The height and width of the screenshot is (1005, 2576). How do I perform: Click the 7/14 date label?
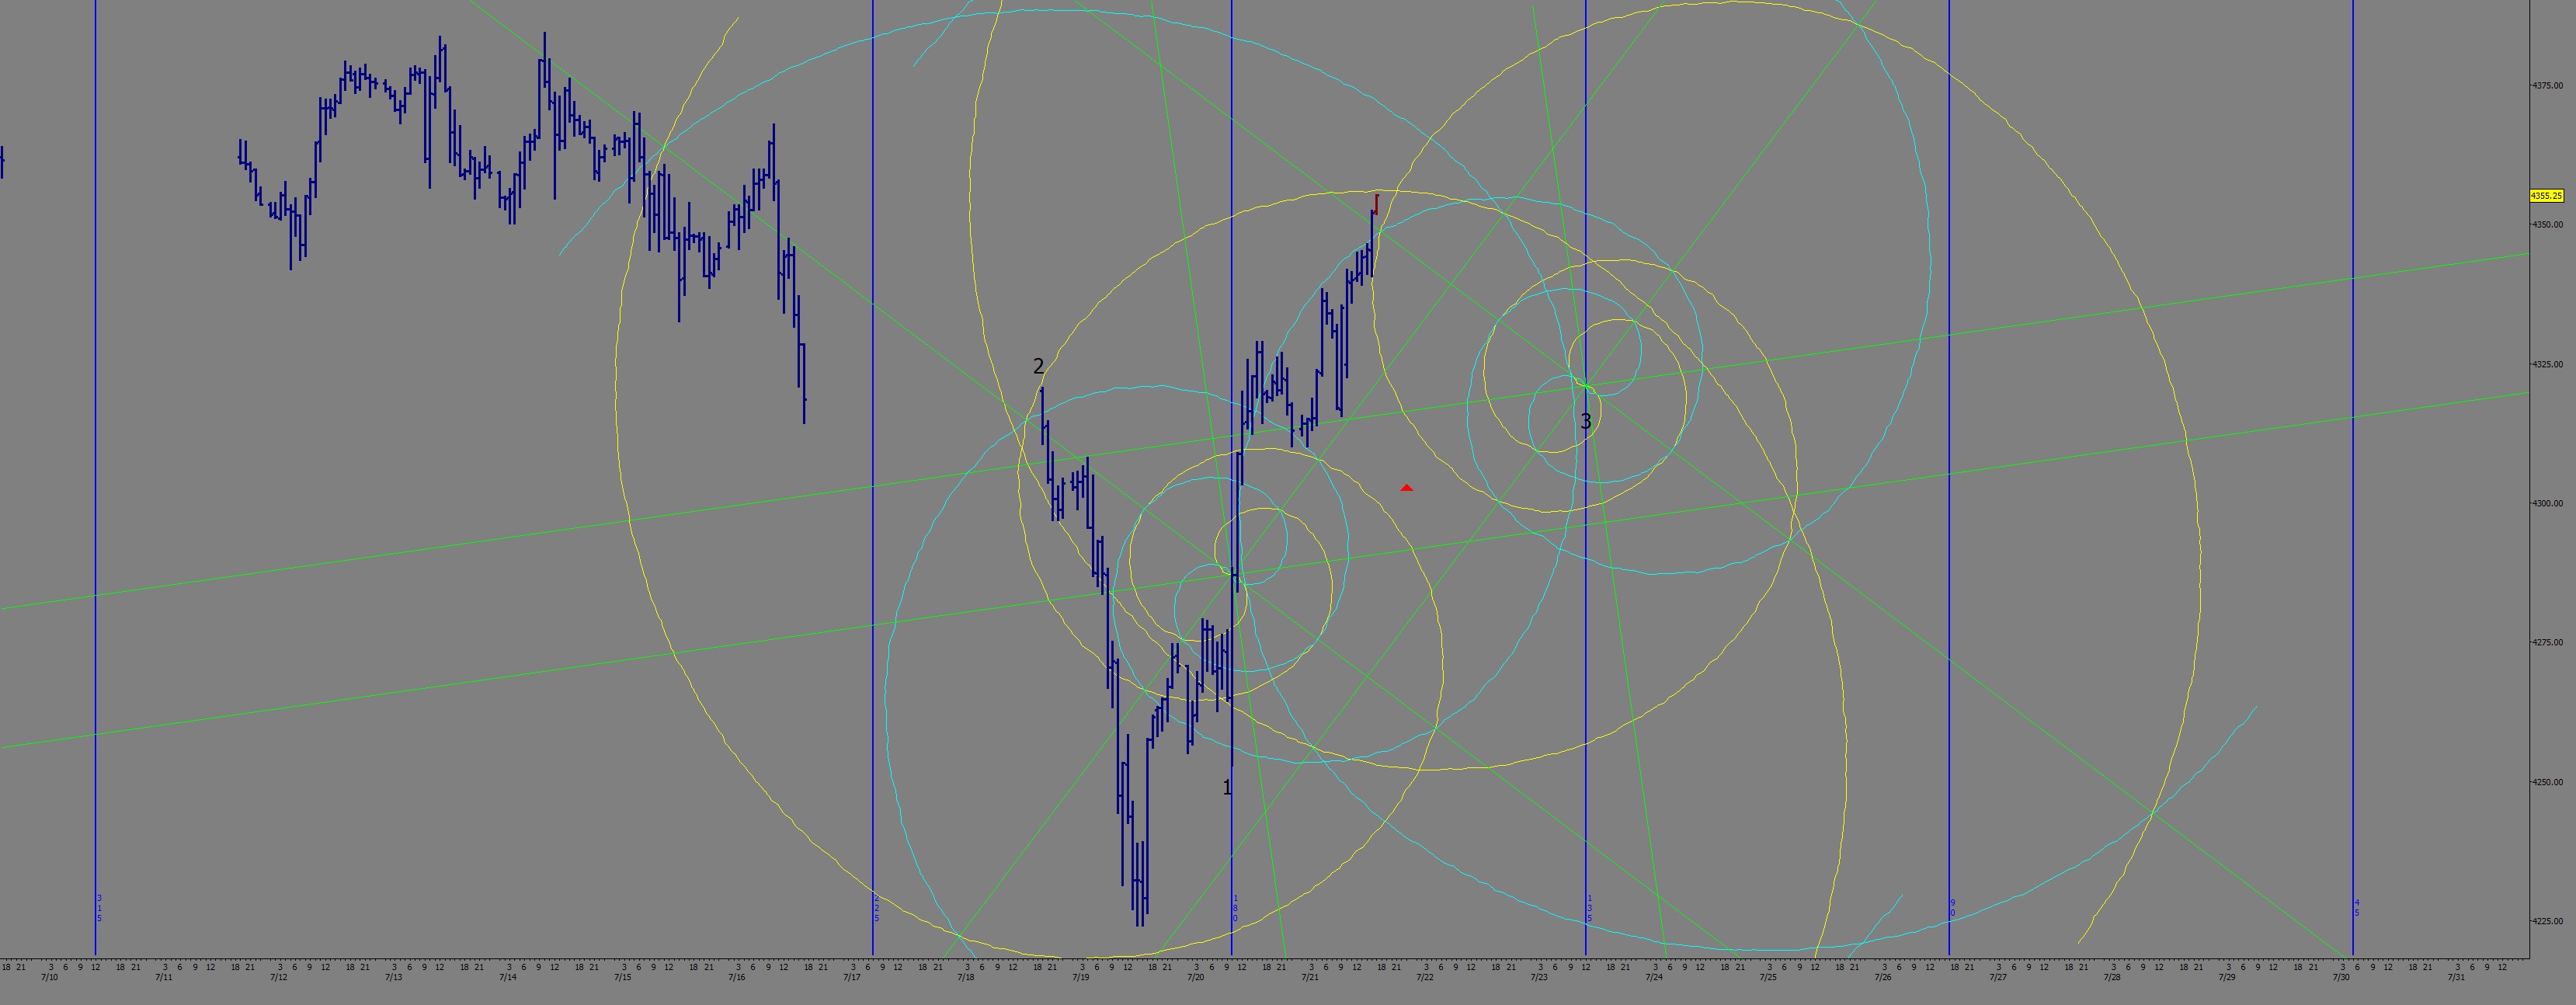[x=508, y=977]
